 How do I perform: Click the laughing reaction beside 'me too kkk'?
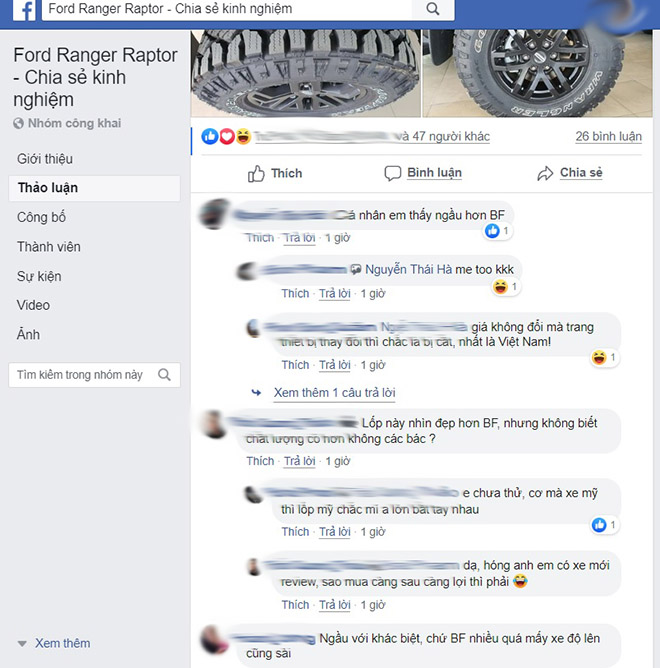500,287
